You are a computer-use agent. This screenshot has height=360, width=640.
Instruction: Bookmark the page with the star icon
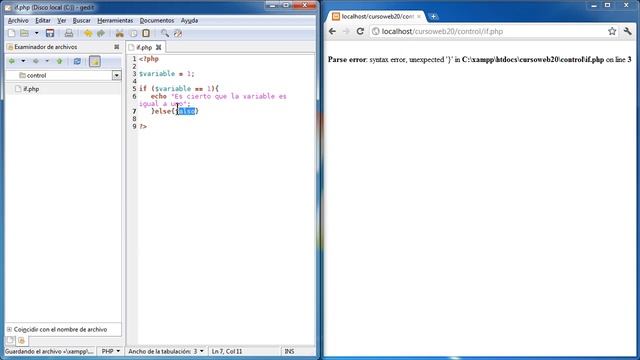tap(612, 31)
